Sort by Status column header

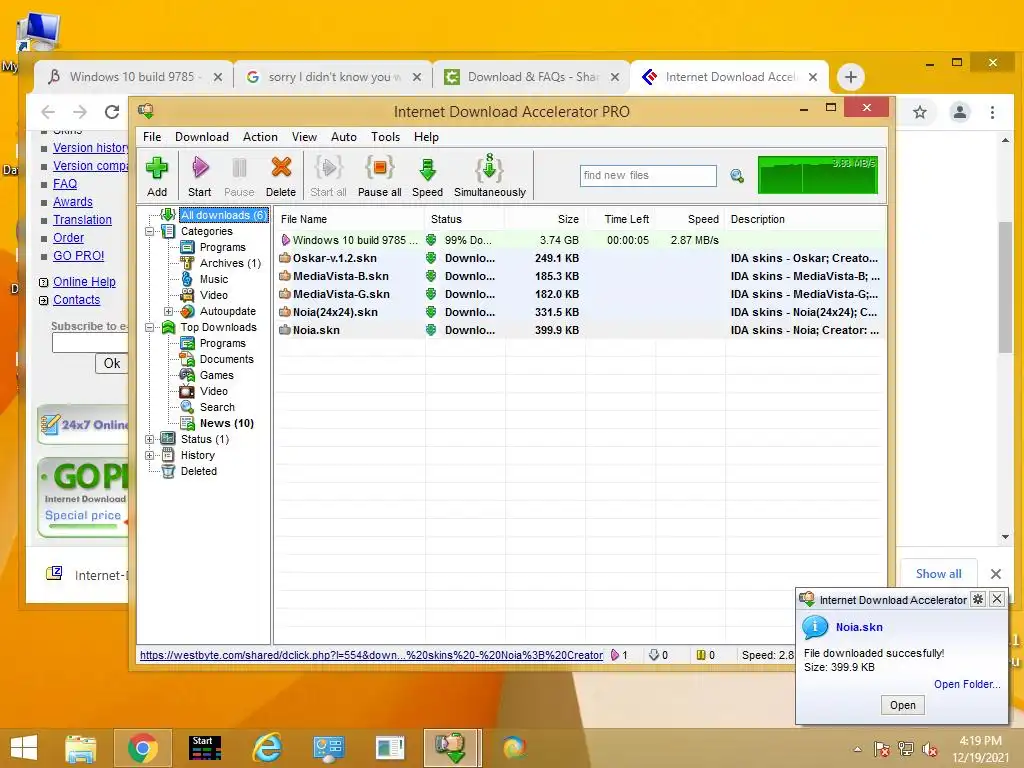[x=465, y=219]
